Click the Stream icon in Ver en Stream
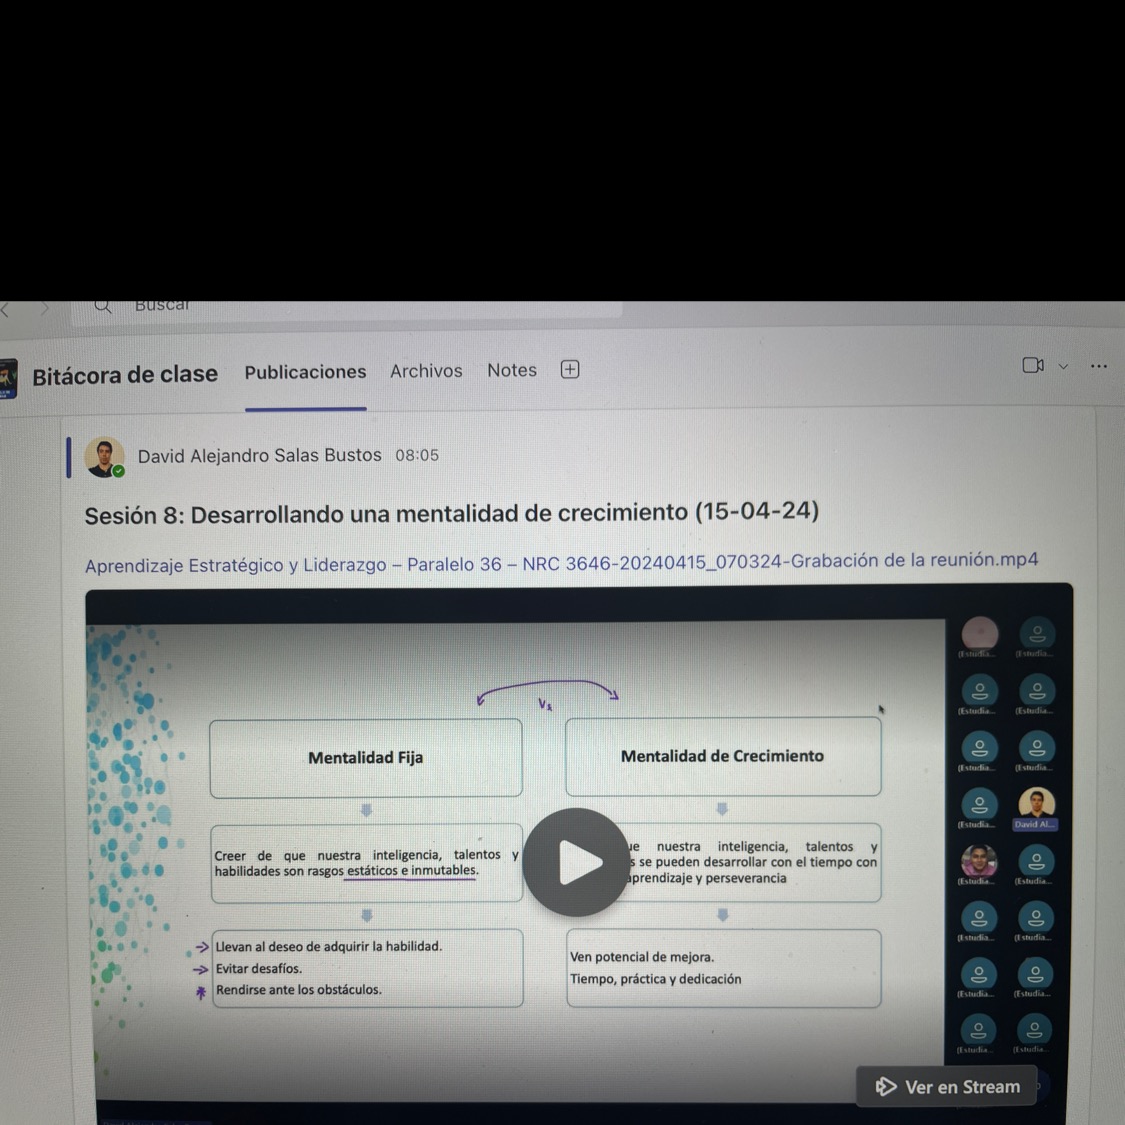Viewport: 1125px width, 1125px height. 885,1087
